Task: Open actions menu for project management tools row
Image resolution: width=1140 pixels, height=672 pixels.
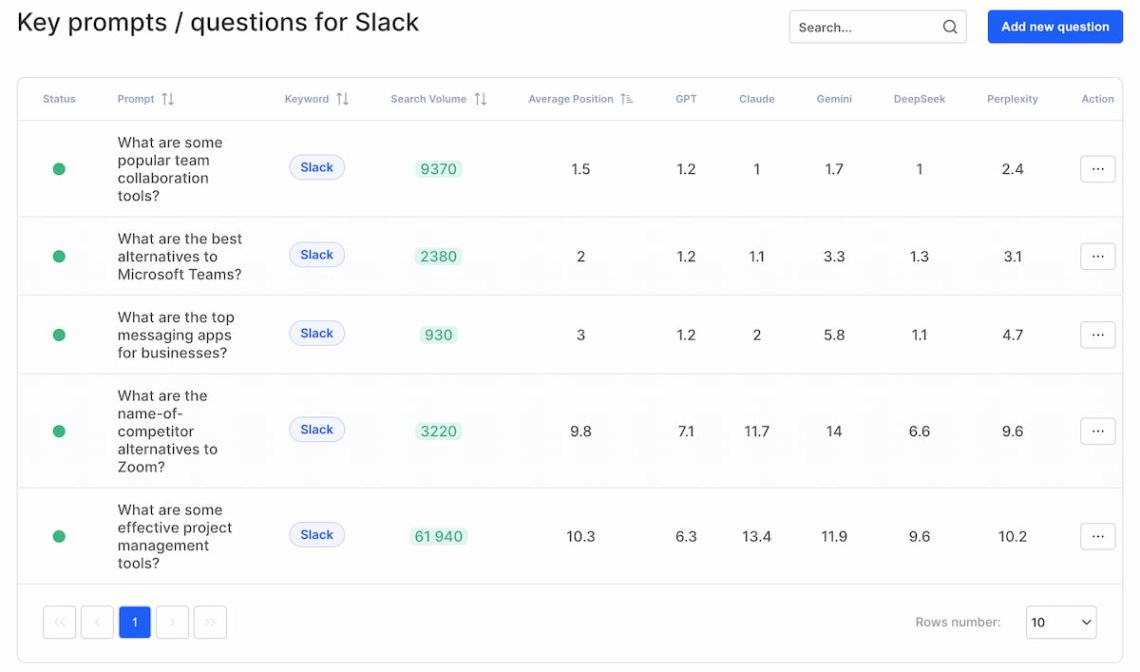Action: [1097, 536]
